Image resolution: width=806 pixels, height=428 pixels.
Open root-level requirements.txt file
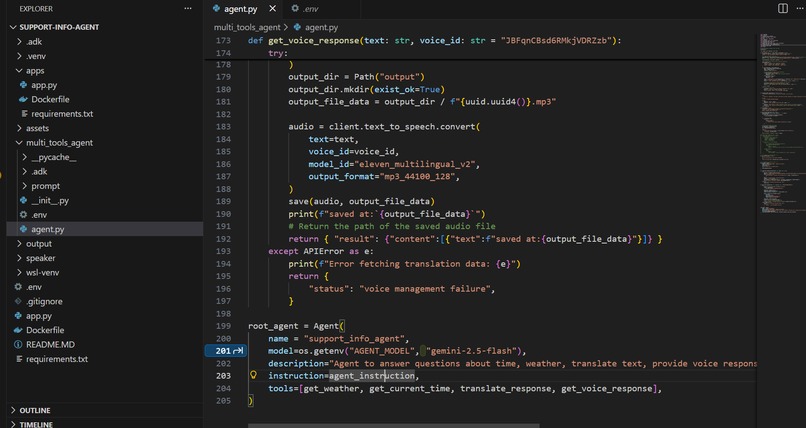(57, 359)
